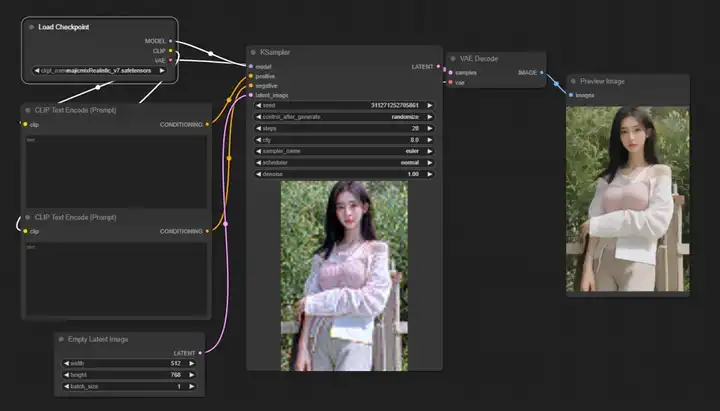Select previous checkpoint with the left arrow
Screen dimensions: 720x411
(36, 71)
